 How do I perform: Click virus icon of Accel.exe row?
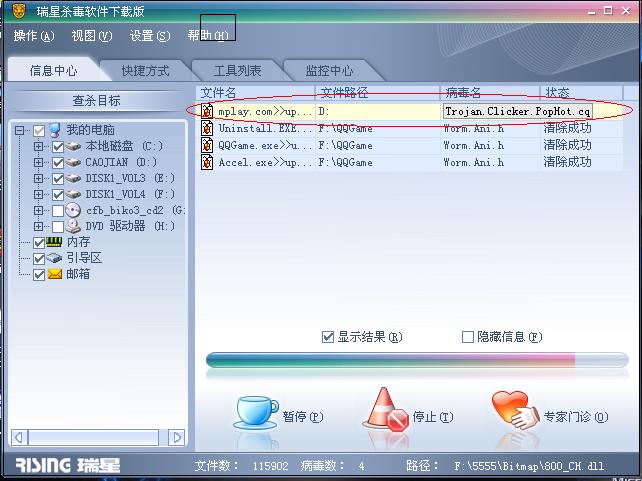click(x=207, y=162)
